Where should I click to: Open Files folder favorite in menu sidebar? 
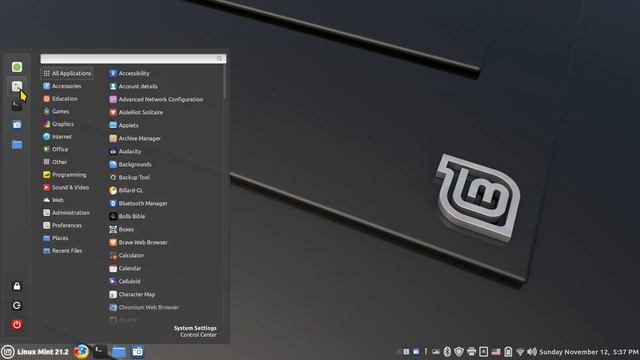pyautogui.click(x=17, y=144)
